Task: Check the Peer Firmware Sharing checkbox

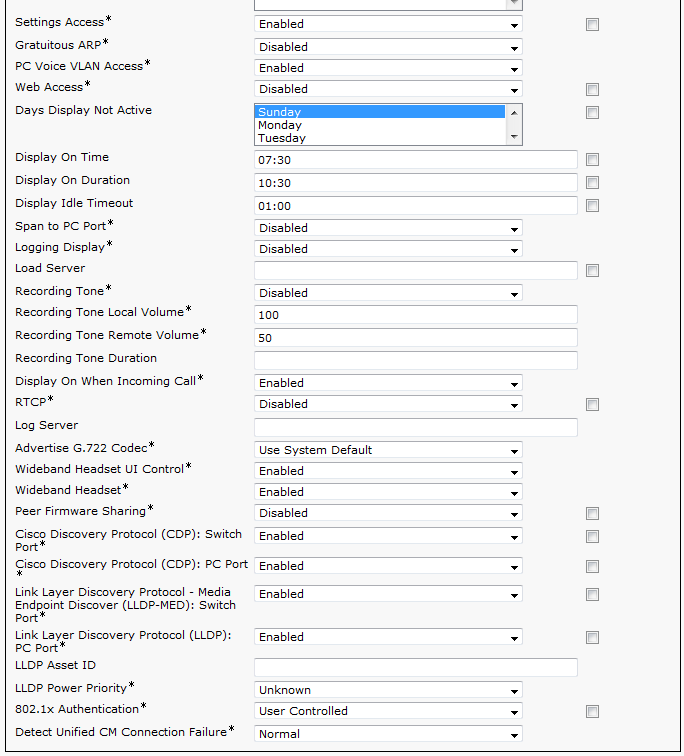Action: (592, 514)
